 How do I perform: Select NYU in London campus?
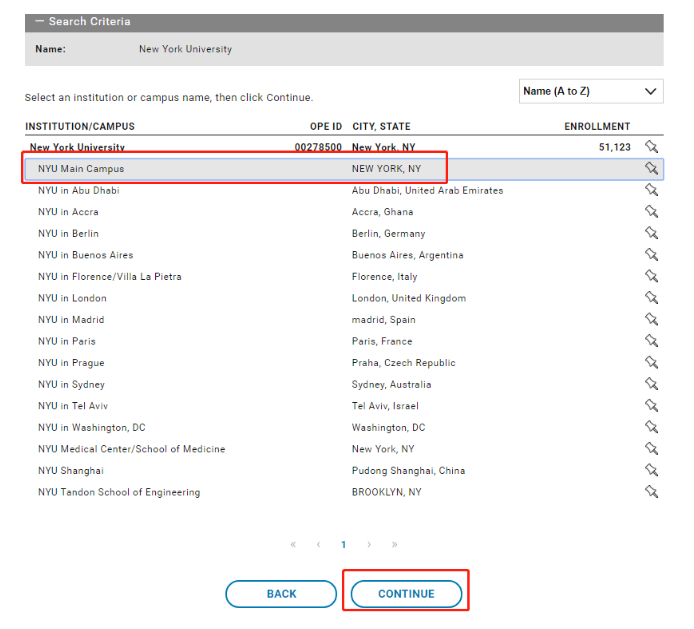pos(72,298)
